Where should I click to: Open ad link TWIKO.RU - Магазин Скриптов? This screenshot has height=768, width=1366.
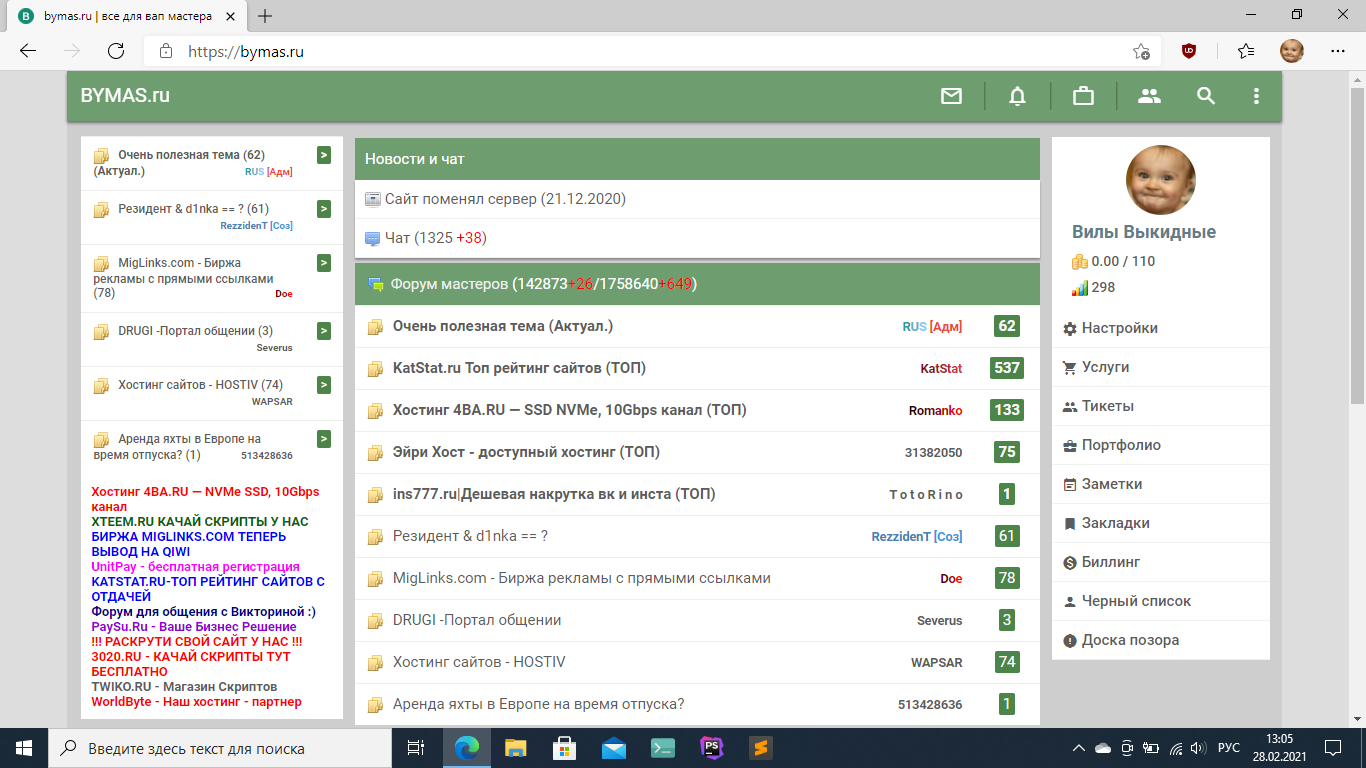184,687
